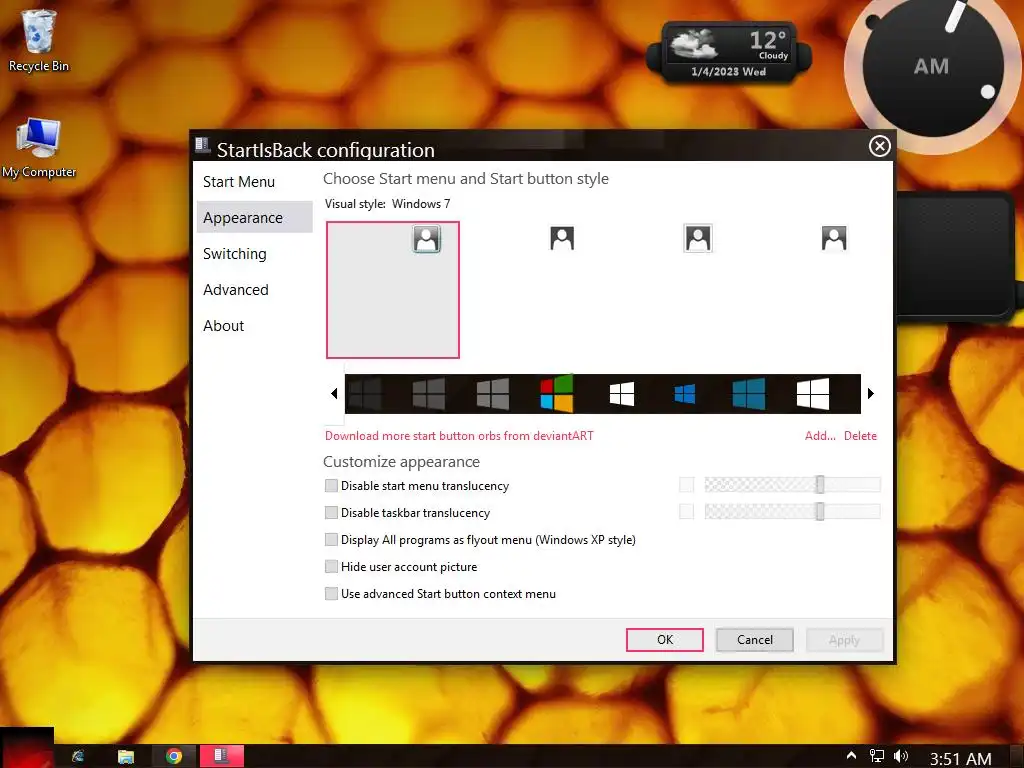Viewport: 1024px width, 768px height.
Task: Close the StartIsBack configuration window
Action: 880,146
